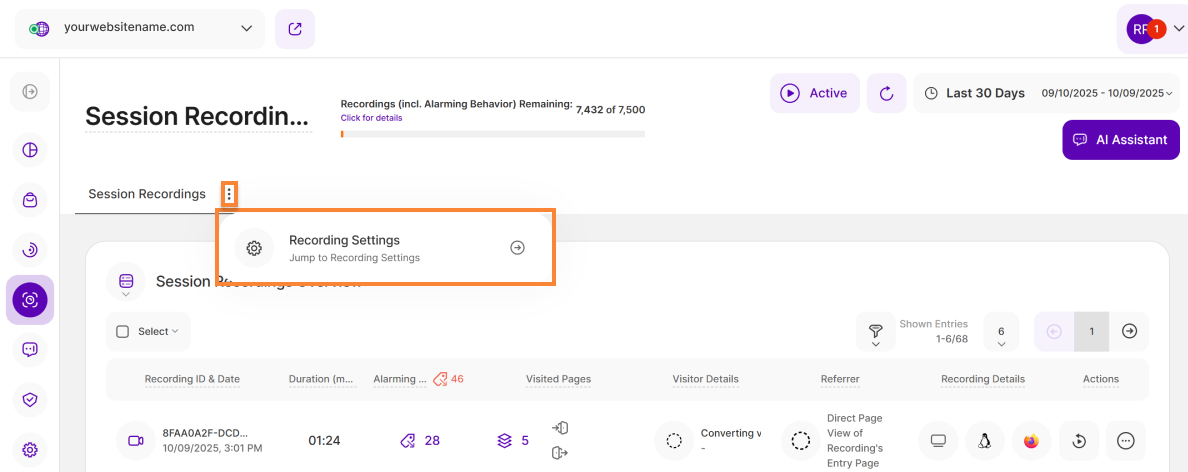Image resolution: width=1188 pixels, height=472 pixels.
Task: Click the 'Click for details' link
Action: click(371, 118)
